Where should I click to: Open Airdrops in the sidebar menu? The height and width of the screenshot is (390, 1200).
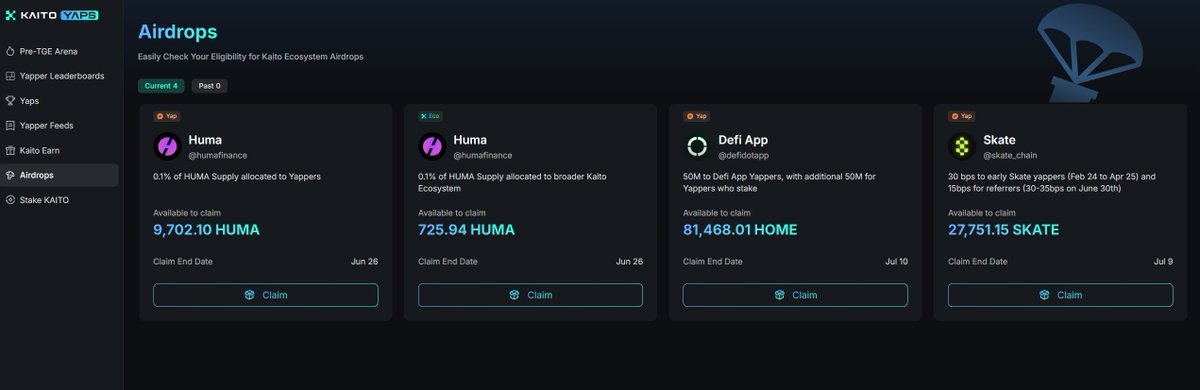(60, 175)
